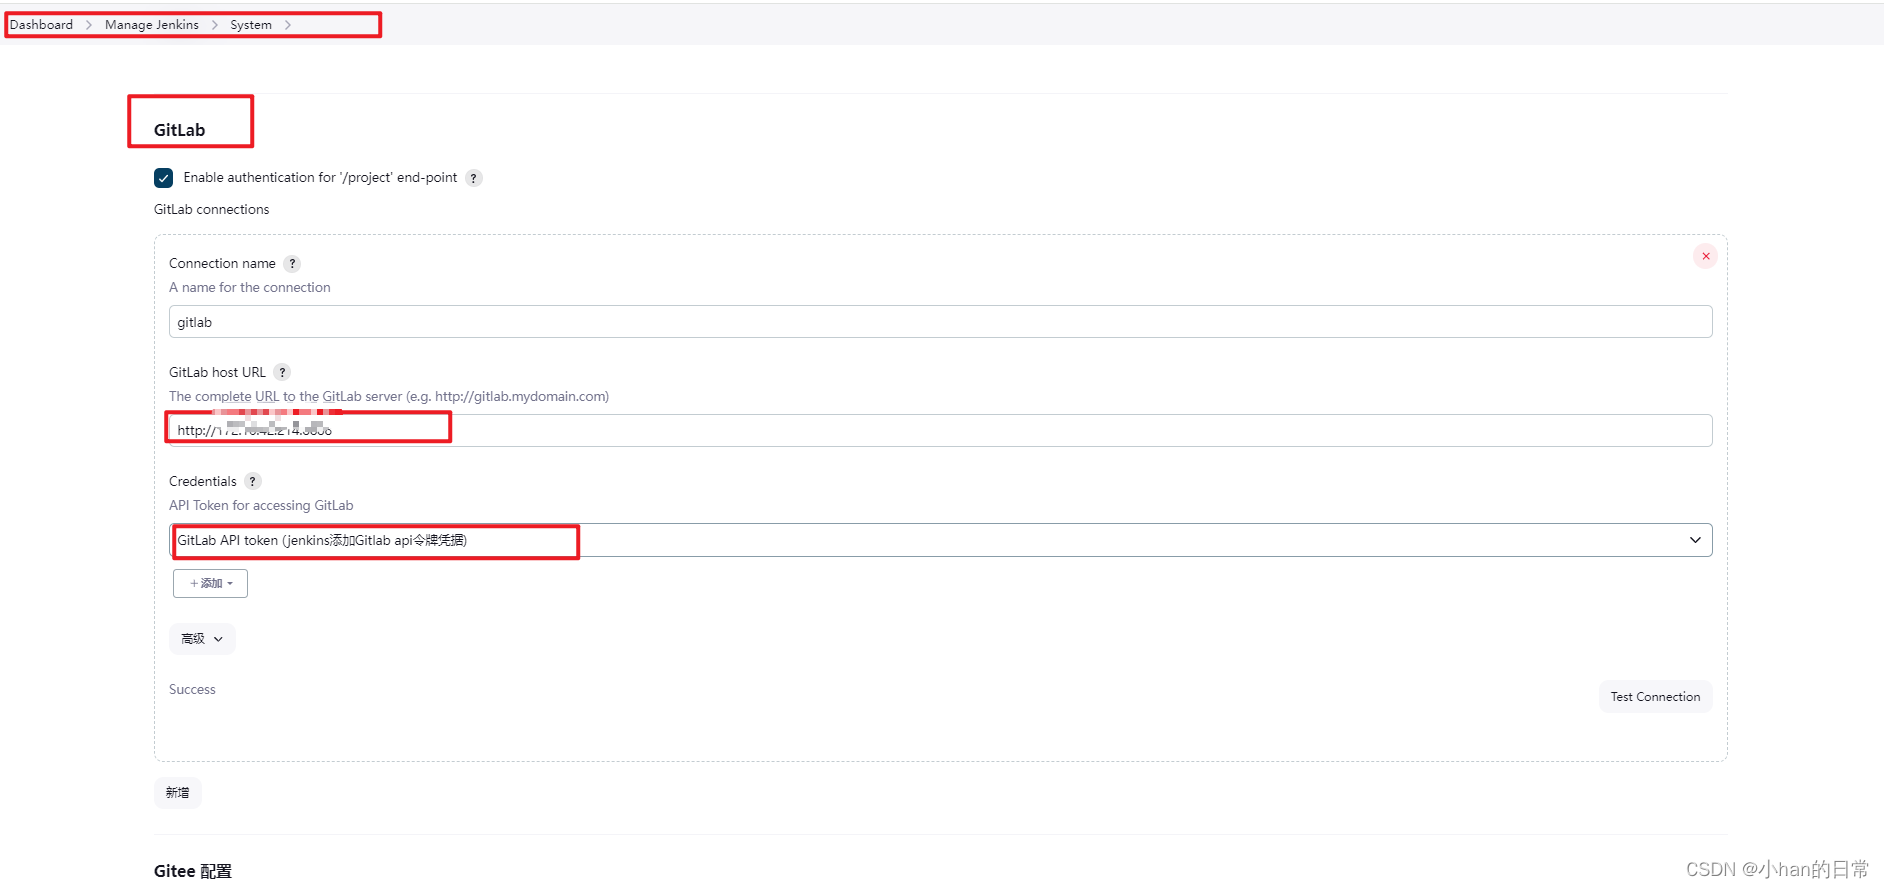This screenshot has height=888, width=1884.
Task: Open System breadcrumb link
Action: tap(251, 25)
